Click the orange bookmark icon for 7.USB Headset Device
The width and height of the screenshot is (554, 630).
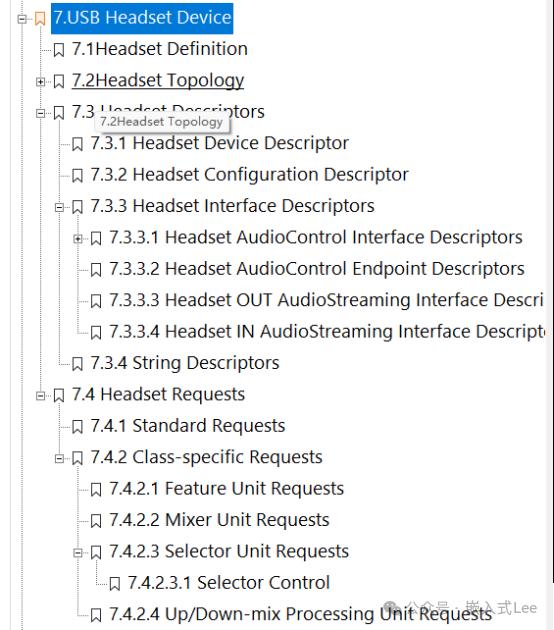point(40,18)
